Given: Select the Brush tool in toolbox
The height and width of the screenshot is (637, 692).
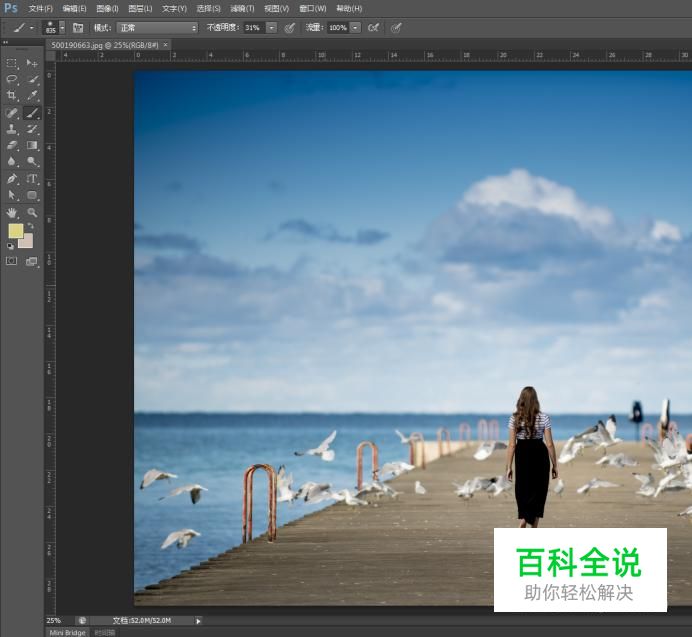Looking at the screenshot, I should point(32,113).
